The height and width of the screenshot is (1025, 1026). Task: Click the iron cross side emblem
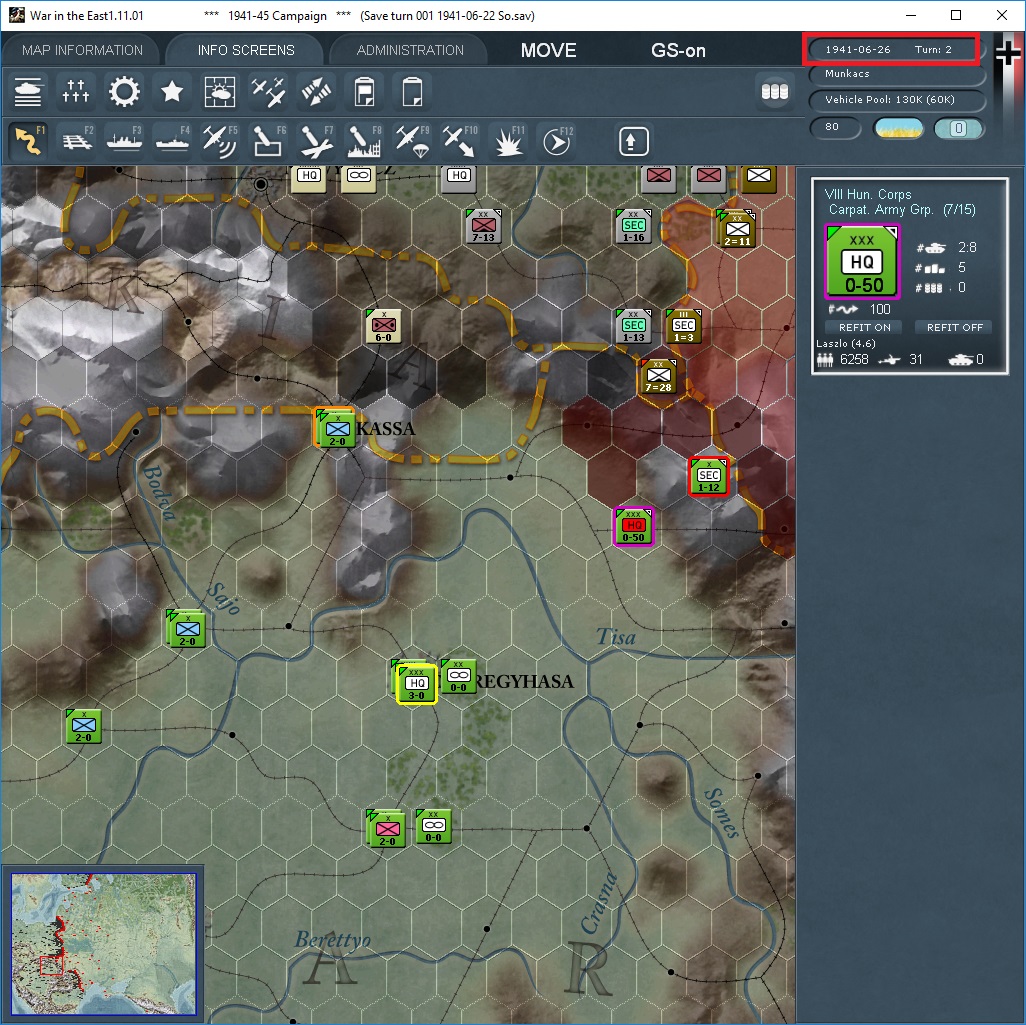(1007, 52)
